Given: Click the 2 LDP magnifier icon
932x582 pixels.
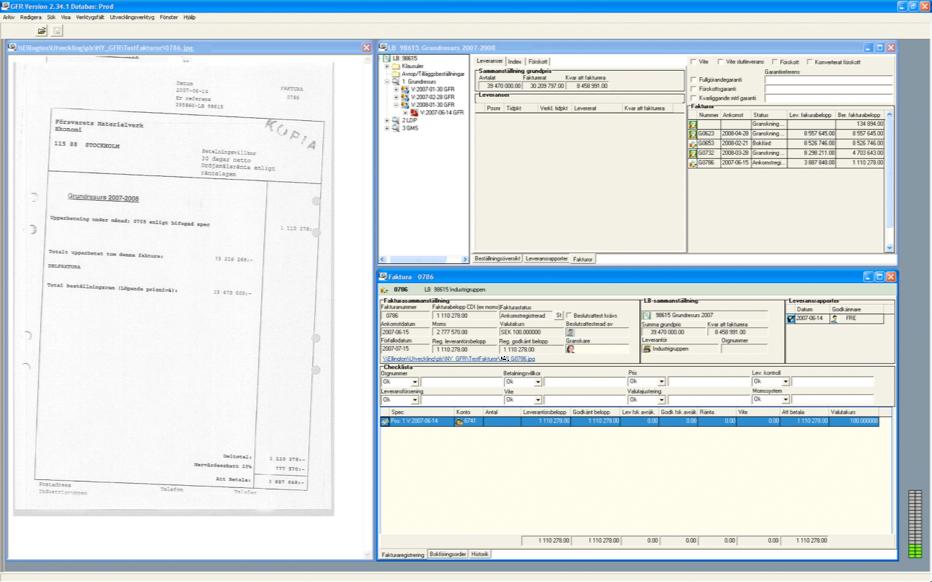Looking at the screenshot, I should coord(396,120).
